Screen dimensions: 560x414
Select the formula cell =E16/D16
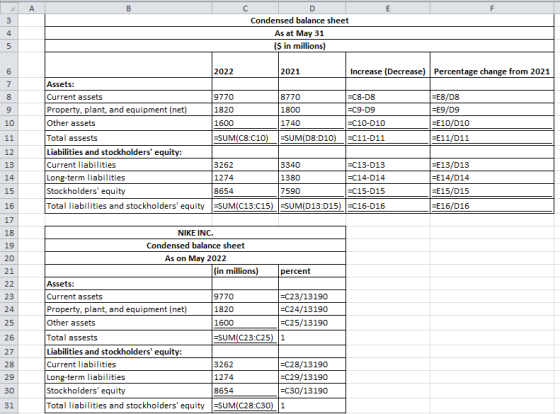tap(492, 206)
